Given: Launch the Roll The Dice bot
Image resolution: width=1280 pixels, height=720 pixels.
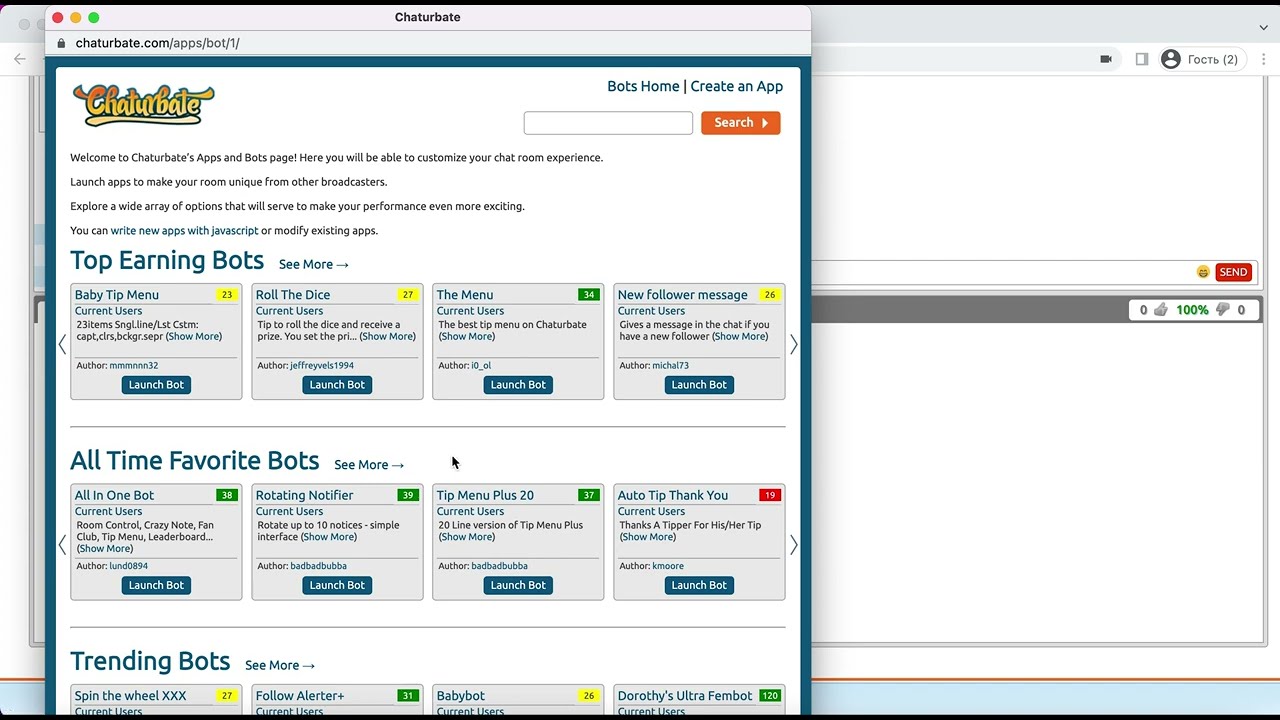Looking at the screenshot, I should (x=337, y=385).
